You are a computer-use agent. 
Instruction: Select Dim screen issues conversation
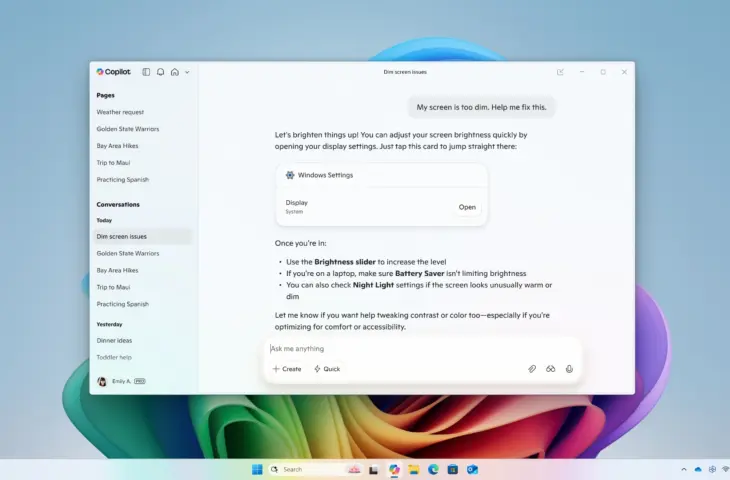point(122,237)
